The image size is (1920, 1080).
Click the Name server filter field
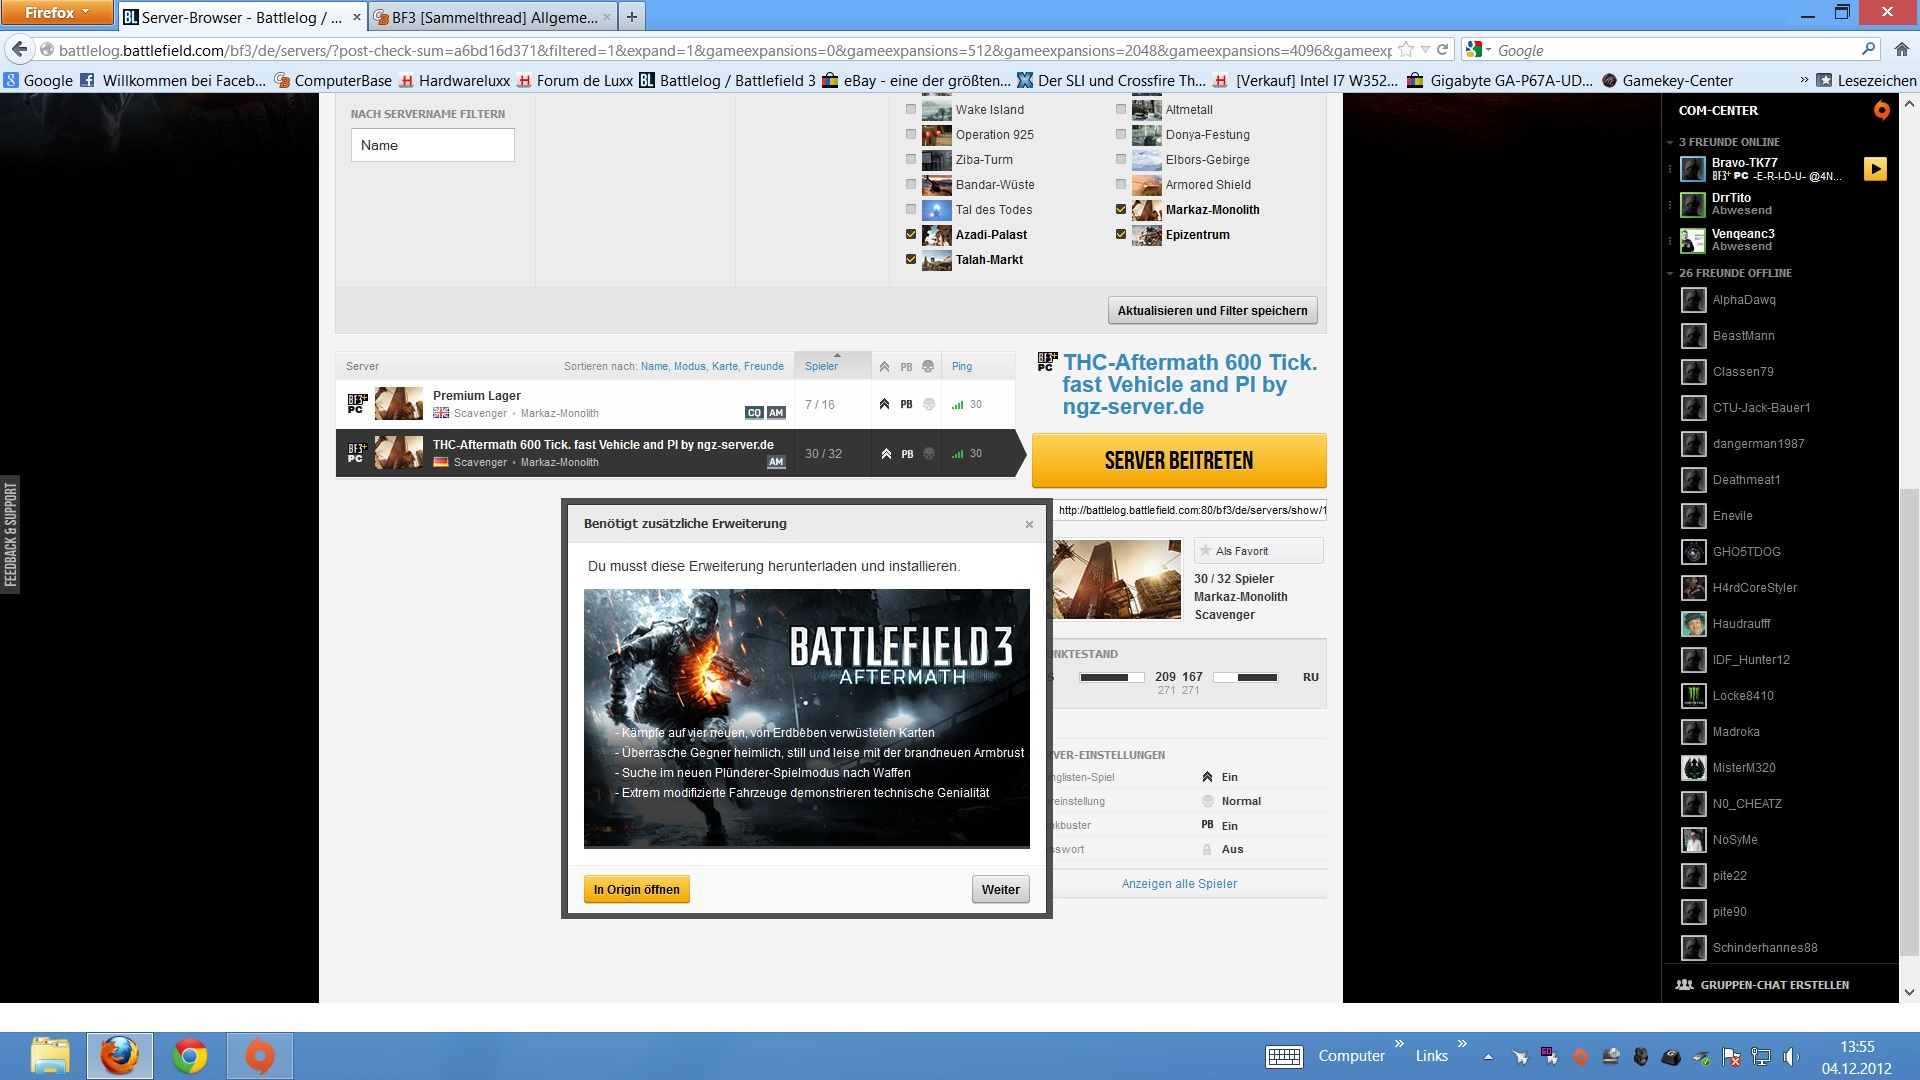pyautogui.click(x=432, y=145)
